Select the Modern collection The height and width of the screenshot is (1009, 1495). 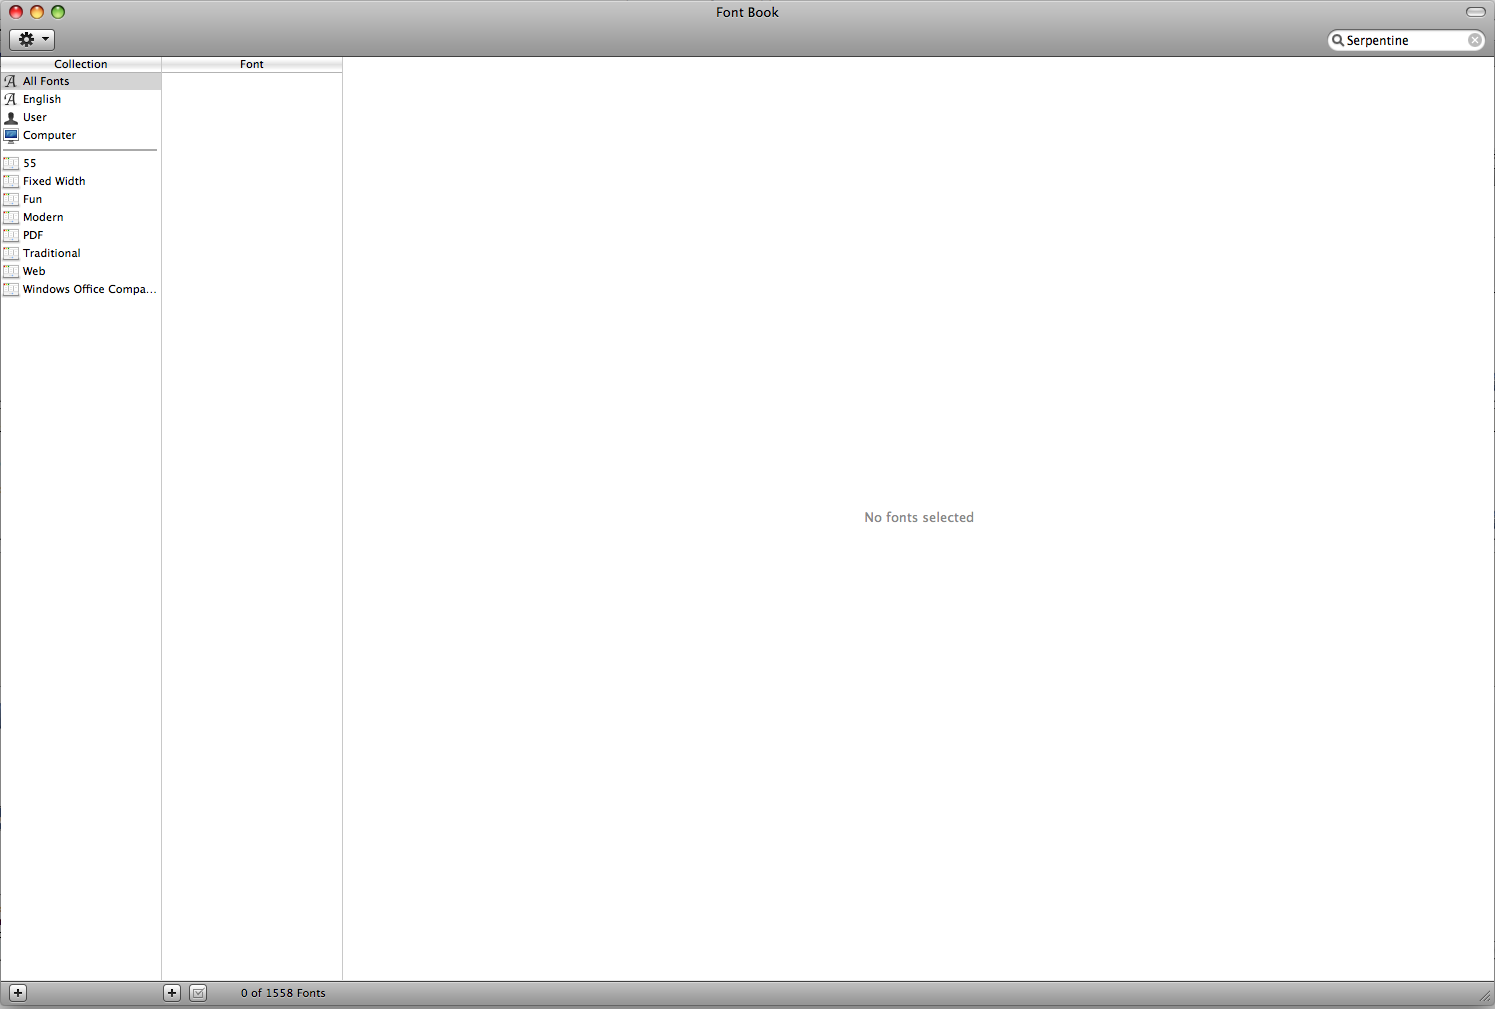click(80, 217)
